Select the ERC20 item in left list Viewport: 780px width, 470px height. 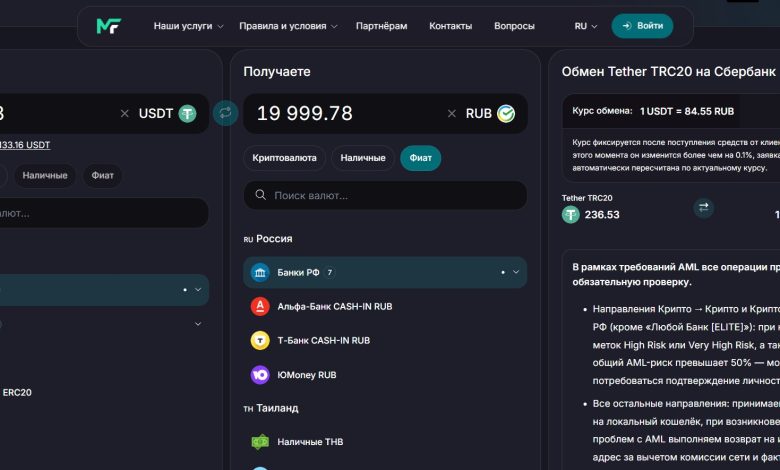(x=17, y=392)
